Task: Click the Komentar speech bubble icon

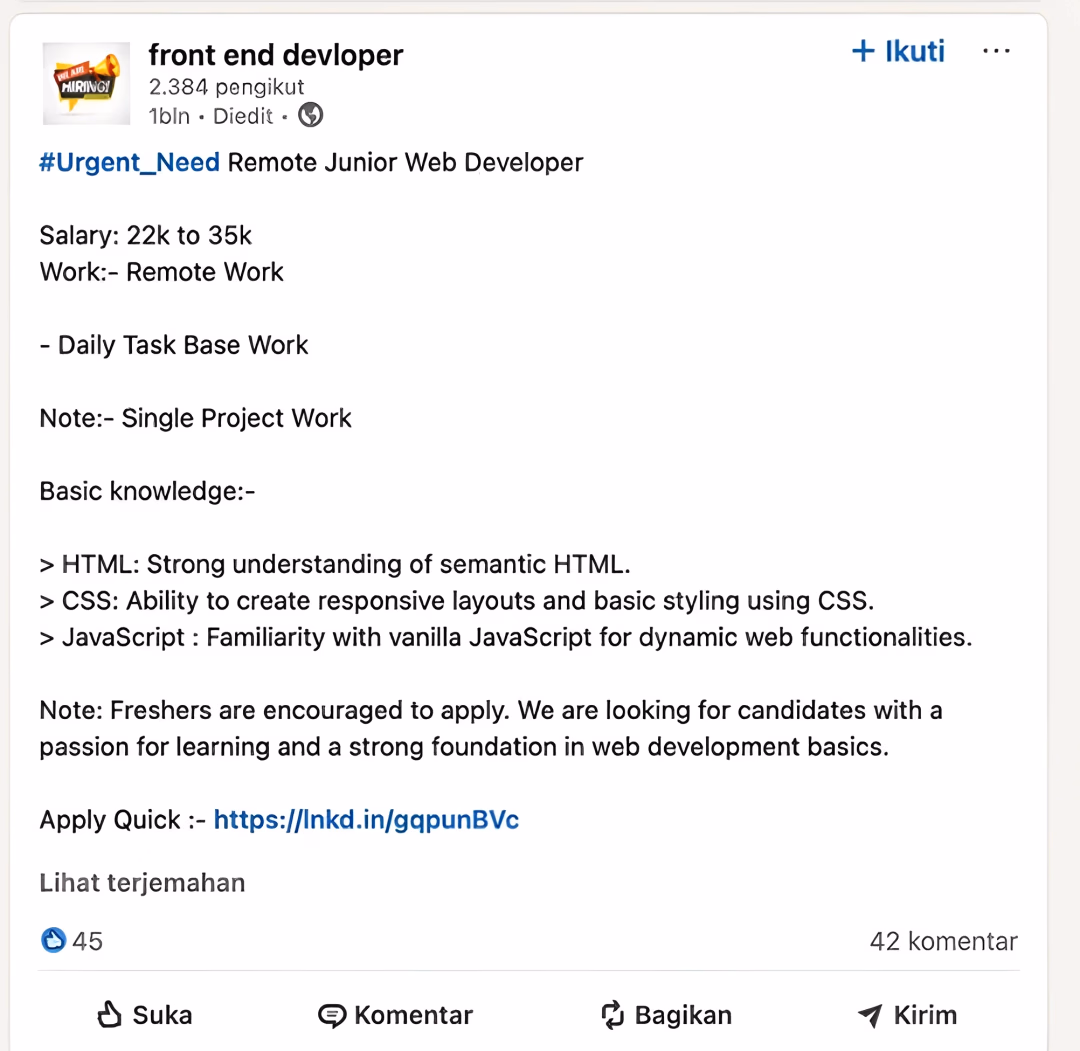Action: [332, 1016]
